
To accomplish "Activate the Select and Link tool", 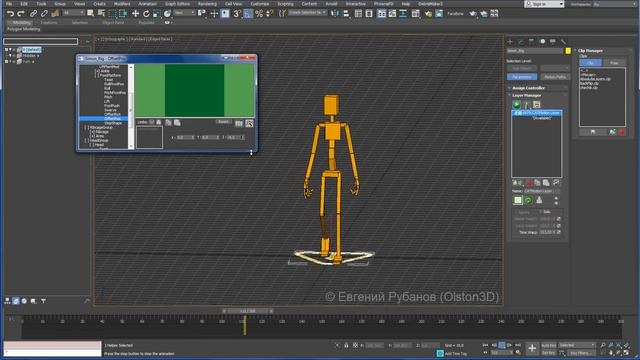I will tap(33, 14).
